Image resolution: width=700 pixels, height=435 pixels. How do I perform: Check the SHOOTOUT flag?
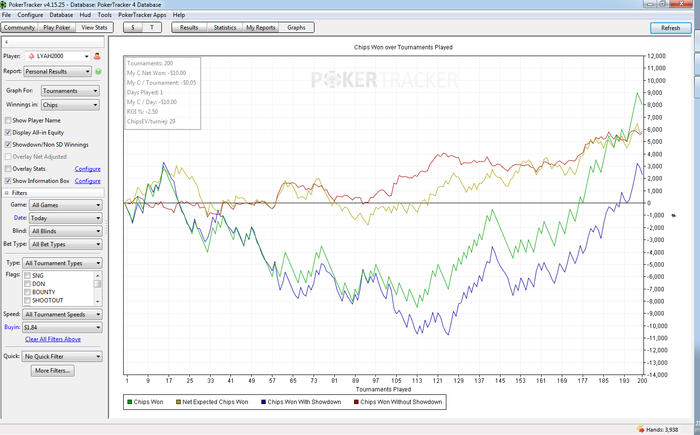click(27, 300)
